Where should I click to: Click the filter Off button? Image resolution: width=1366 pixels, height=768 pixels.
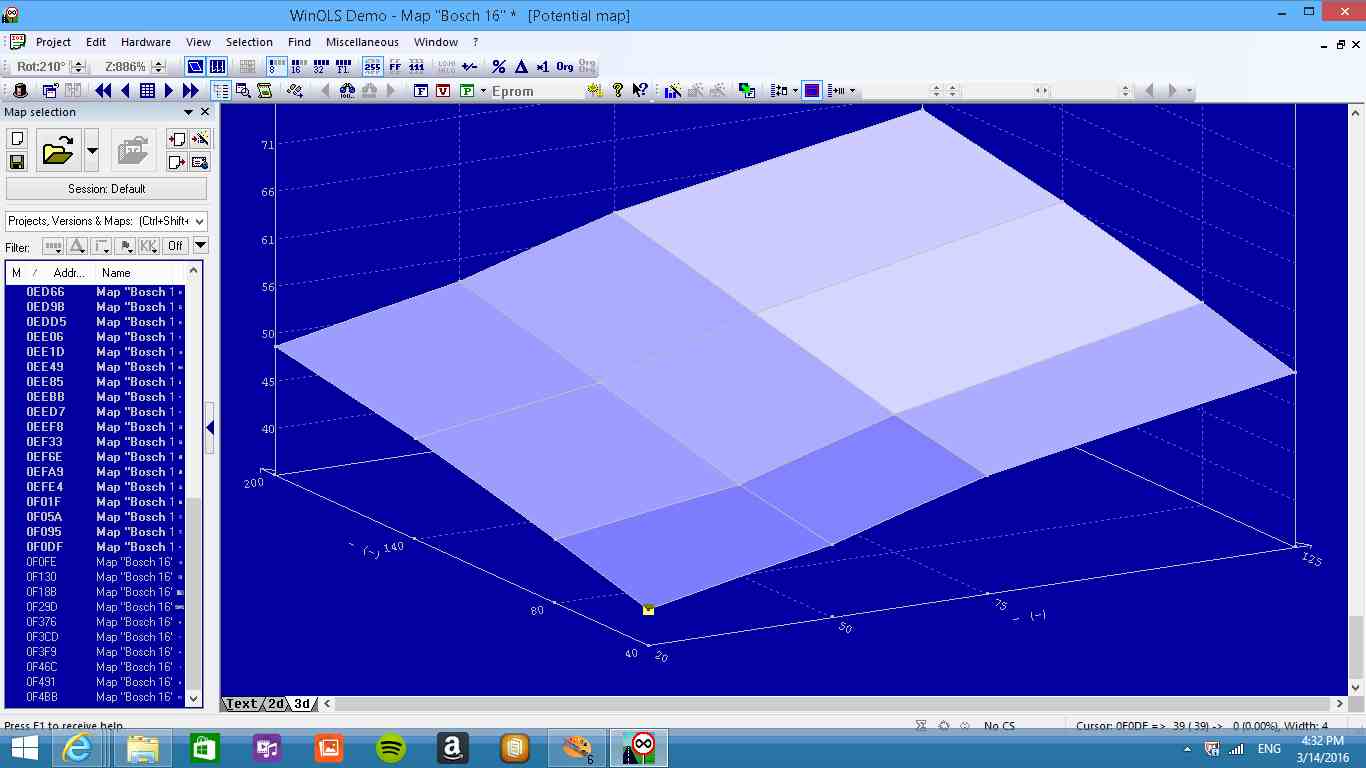point(175,246)
